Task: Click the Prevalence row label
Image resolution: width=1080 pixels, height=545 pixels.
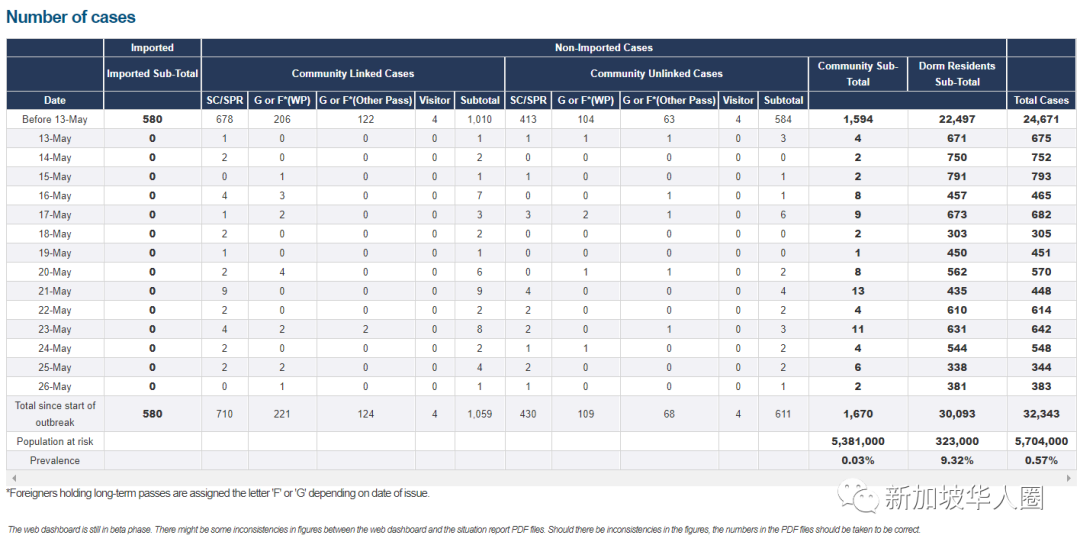Action: [x=55, y=460]
